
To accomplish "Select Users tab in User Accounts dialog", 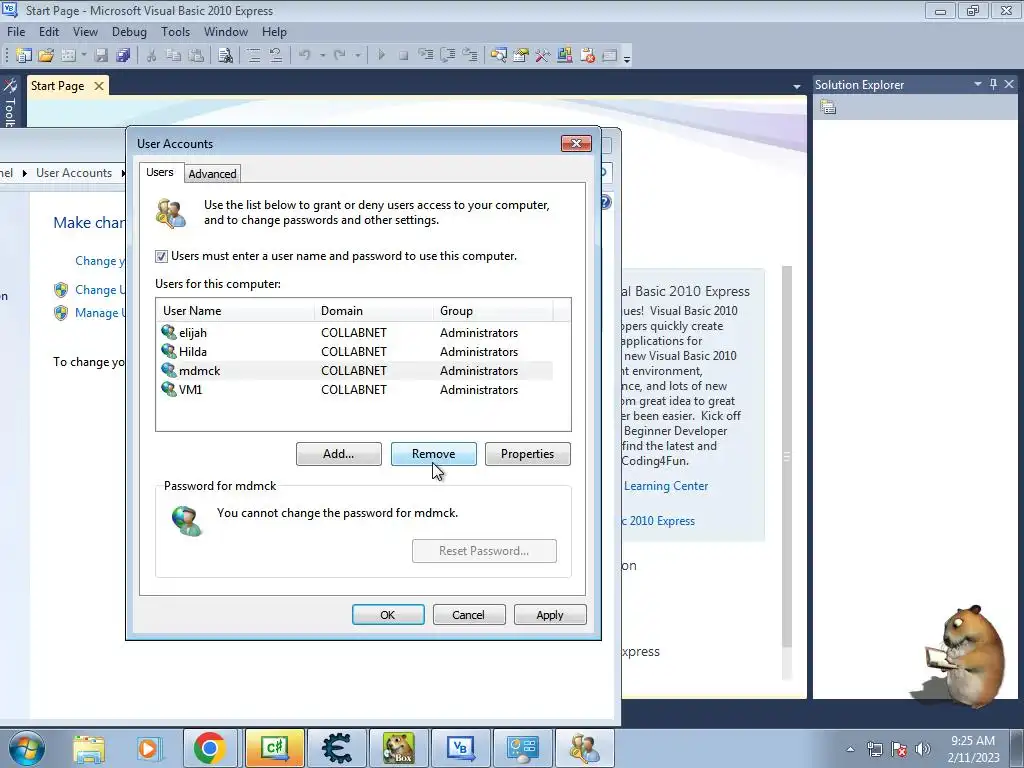I will click(160, 172).
